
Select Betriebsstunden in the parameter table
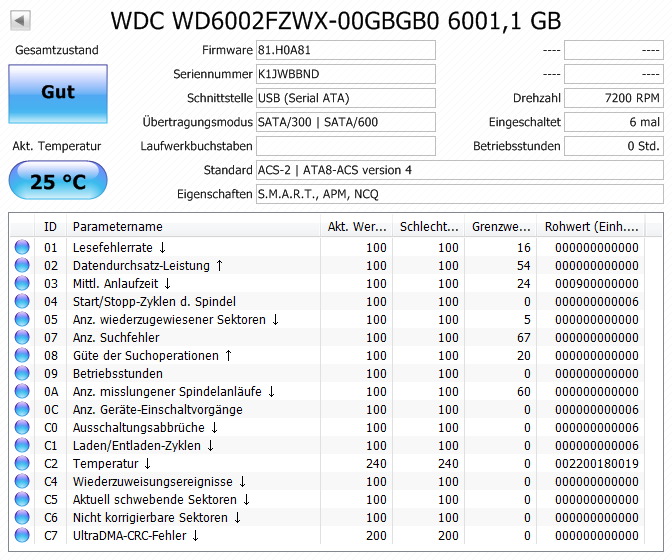[118, 374]
